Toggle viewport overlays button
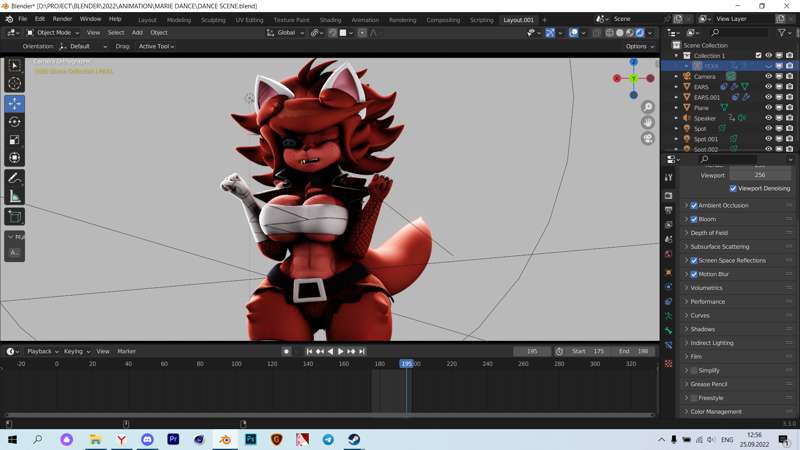800x450 pixels. point(573,33)
